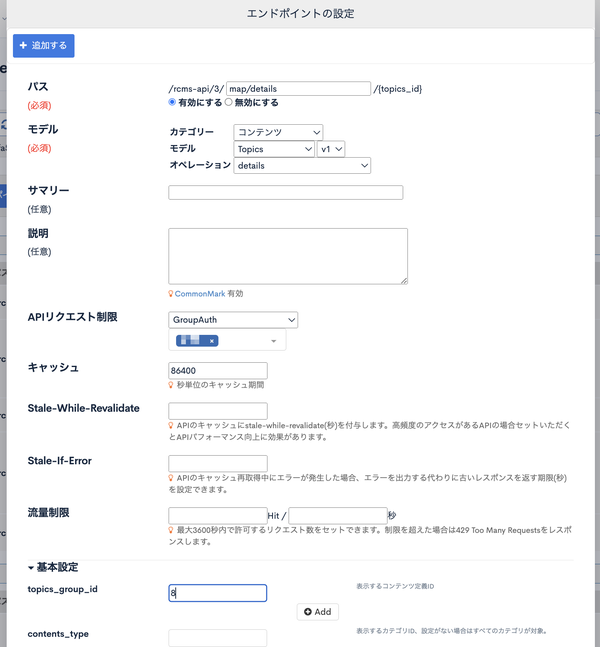
Task: Click the 流量制限 Hit count input
Action: click(x=218, y=516)
